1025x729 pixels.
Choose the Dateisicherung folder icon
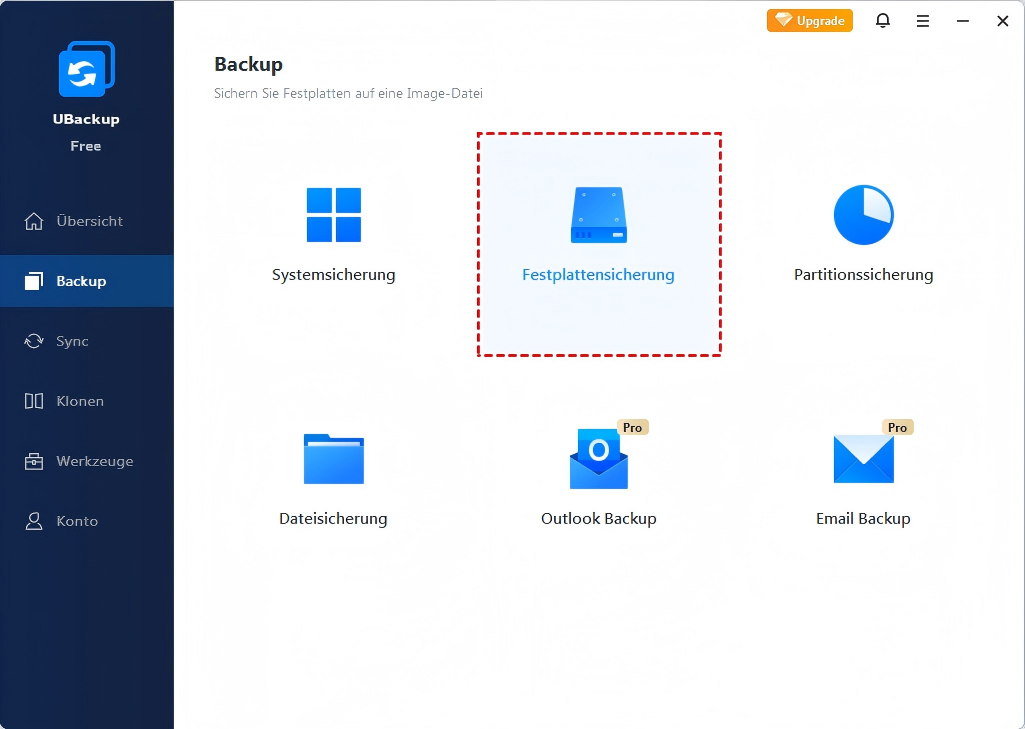(333, 460)
